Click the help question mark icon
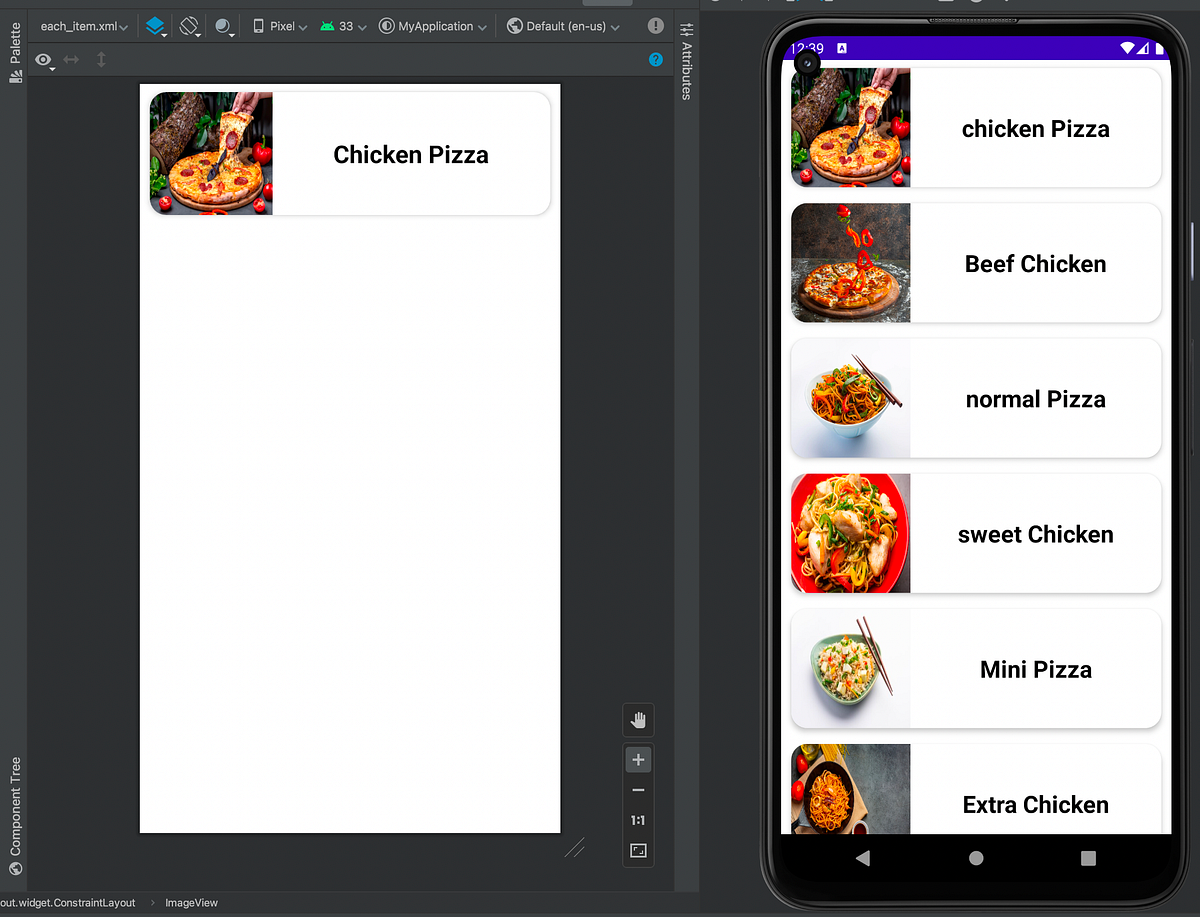The image size is (1200, 917). [655, 59]
